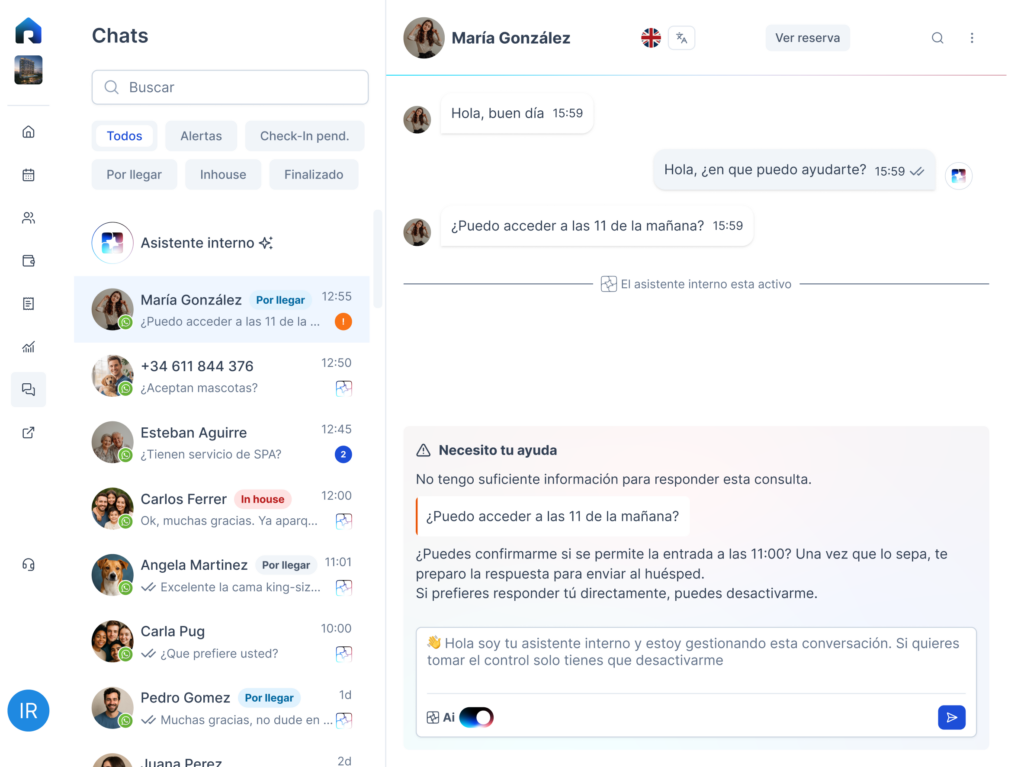Select the Inhouse filter
1024x767 pixels.
click(x=223, y=174)
